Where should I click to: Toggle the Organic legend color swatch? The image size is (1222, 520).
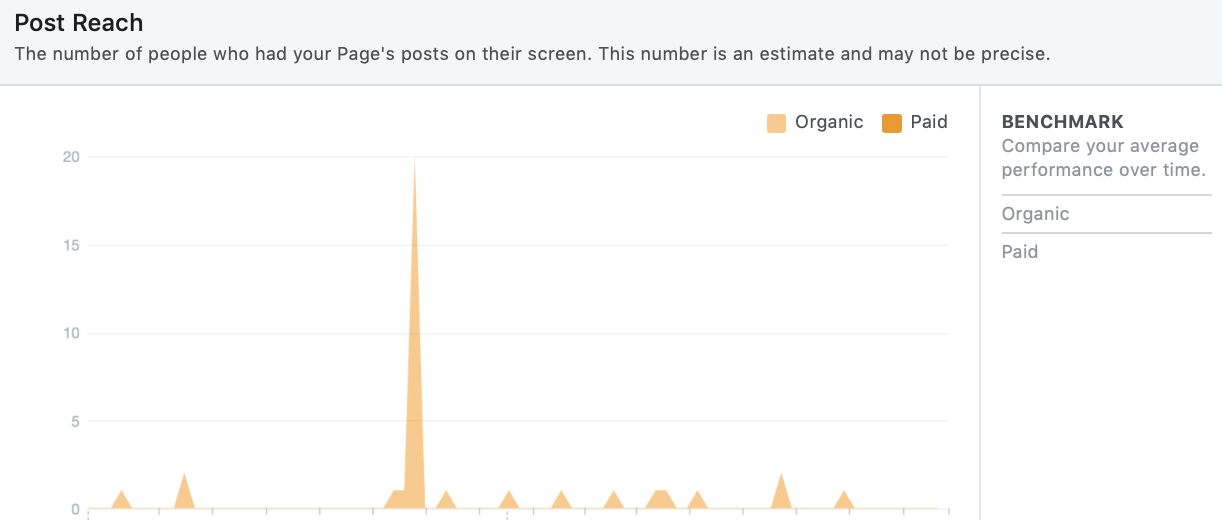click(x=776, y=123)
